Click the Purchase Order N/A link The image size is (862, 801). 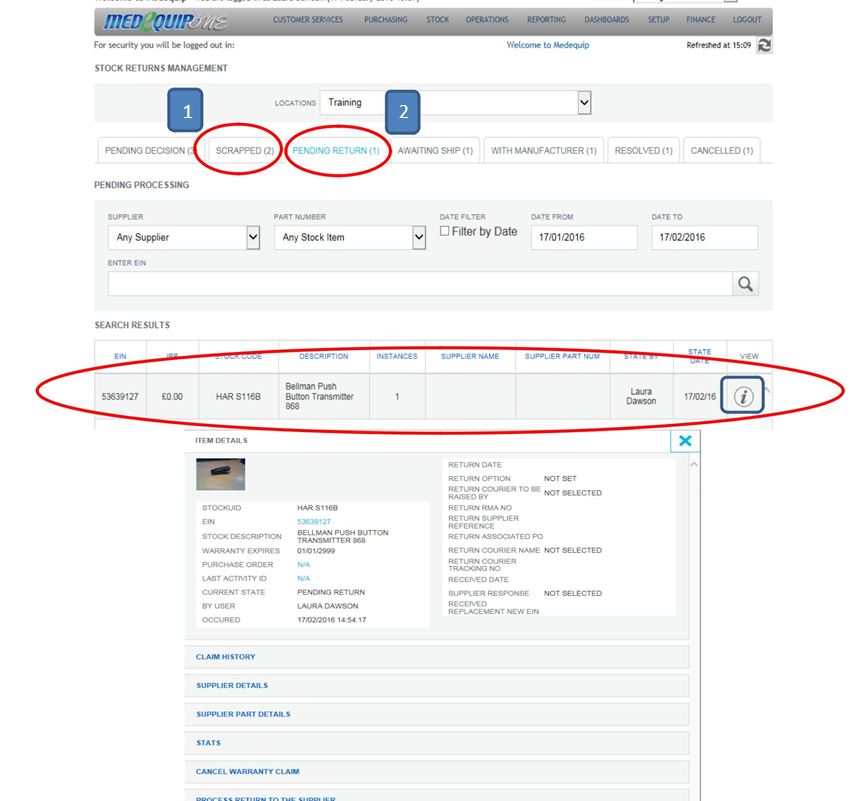(x=303, y=565)
